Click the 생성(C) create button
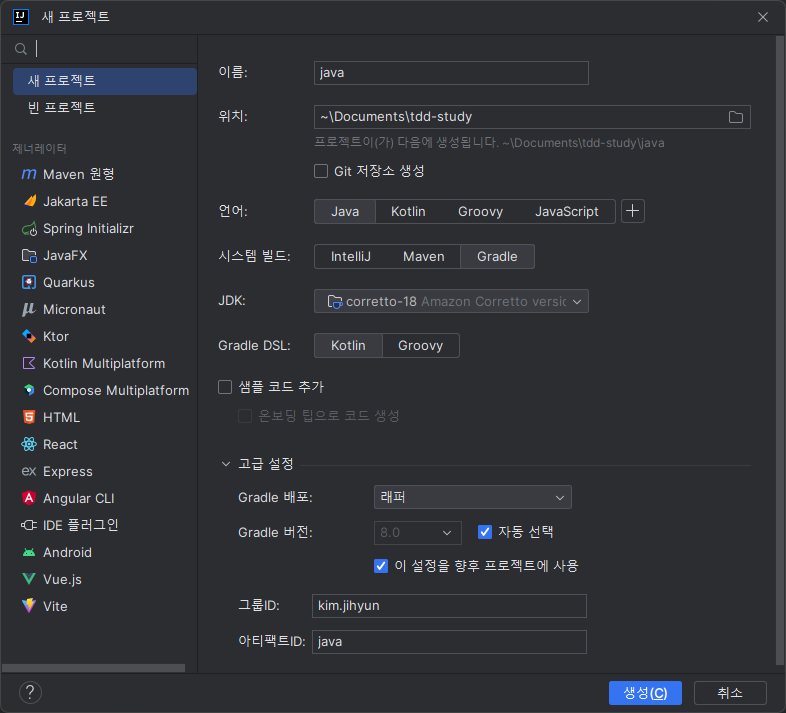Screen dimensions: 786x713 [645, 693]
